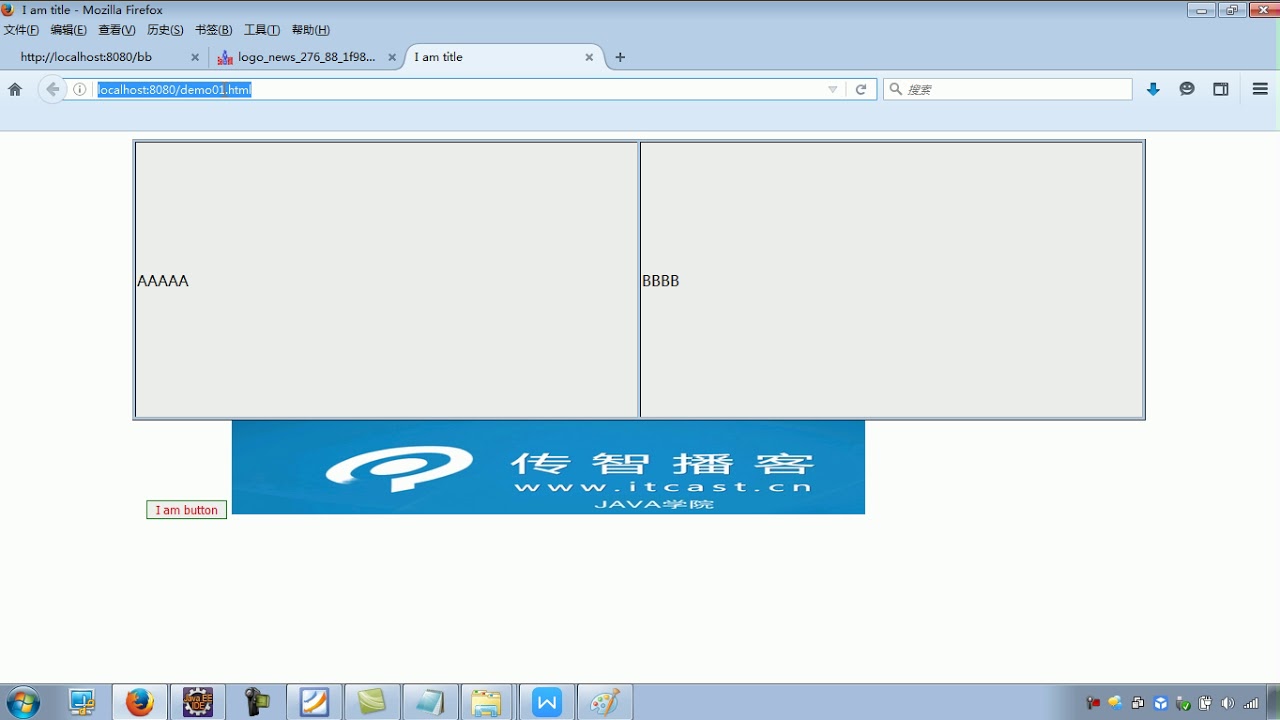
Task: Click the back arrow button
Action: coord(53,89)
